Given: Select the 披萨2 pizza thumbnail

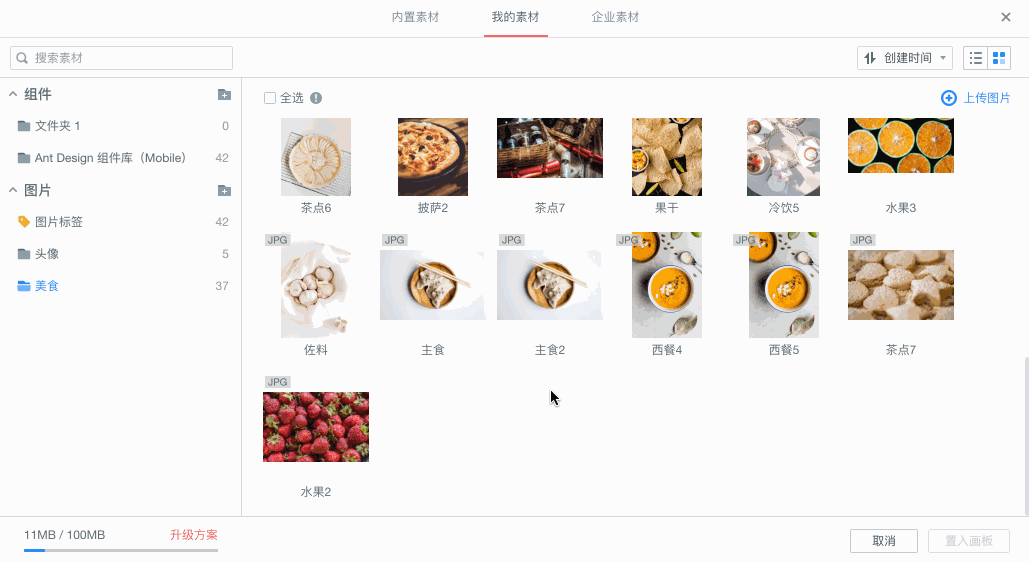Looking at the screenshot, I should (x=432, y=157).
